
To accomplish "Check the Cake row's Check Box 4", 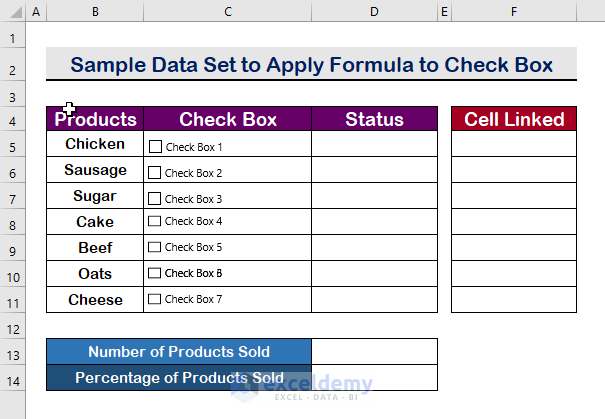I will coord(155,221).
